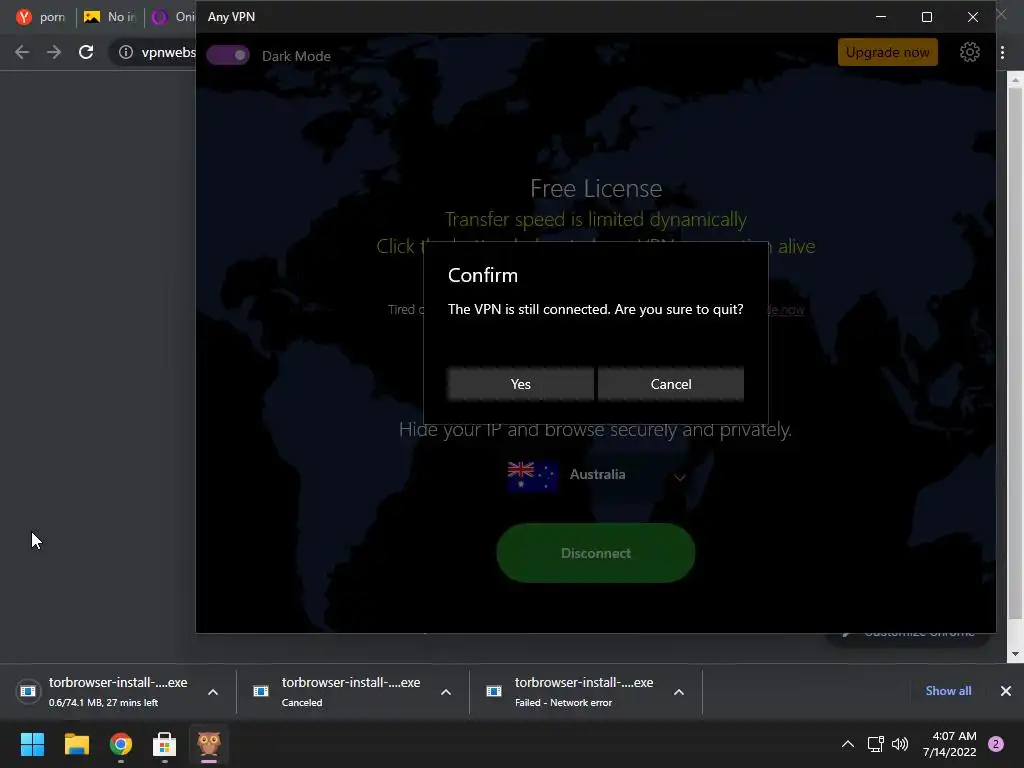Click the green Disconnect button
1024x768 pixels.
(596, 553)
